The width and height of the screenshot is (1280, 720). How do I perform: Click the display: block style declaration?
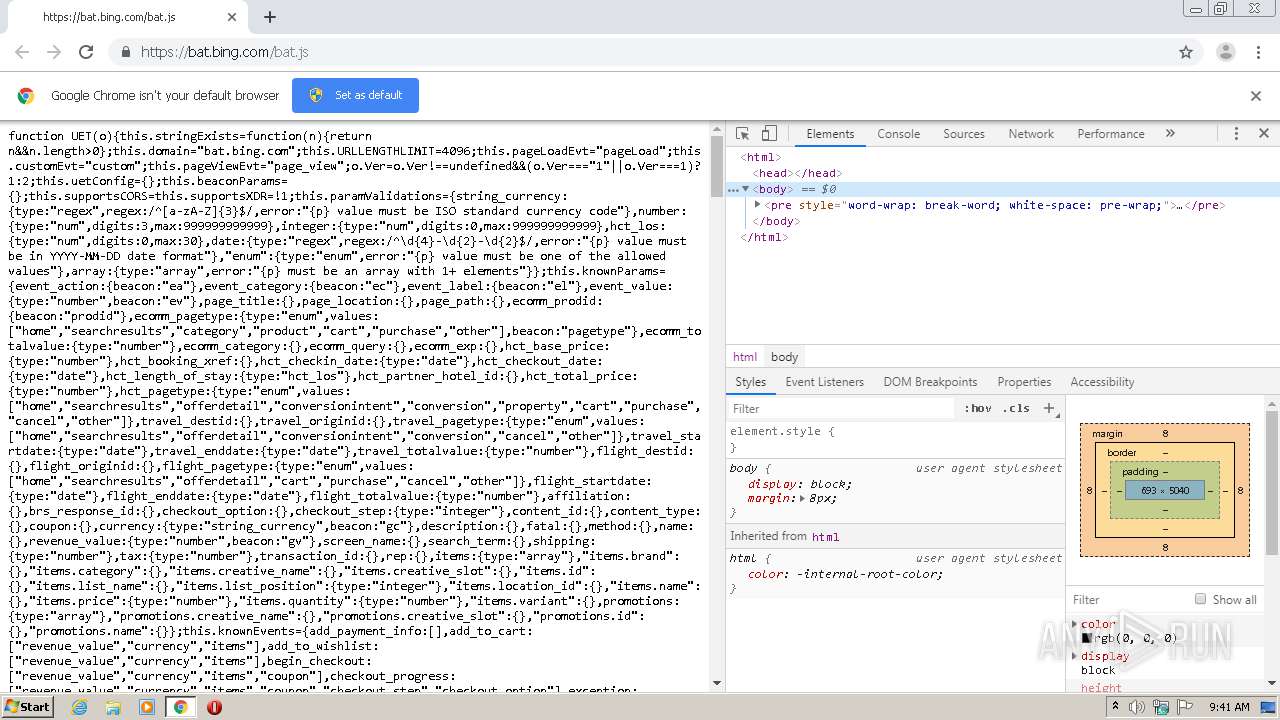800,484
